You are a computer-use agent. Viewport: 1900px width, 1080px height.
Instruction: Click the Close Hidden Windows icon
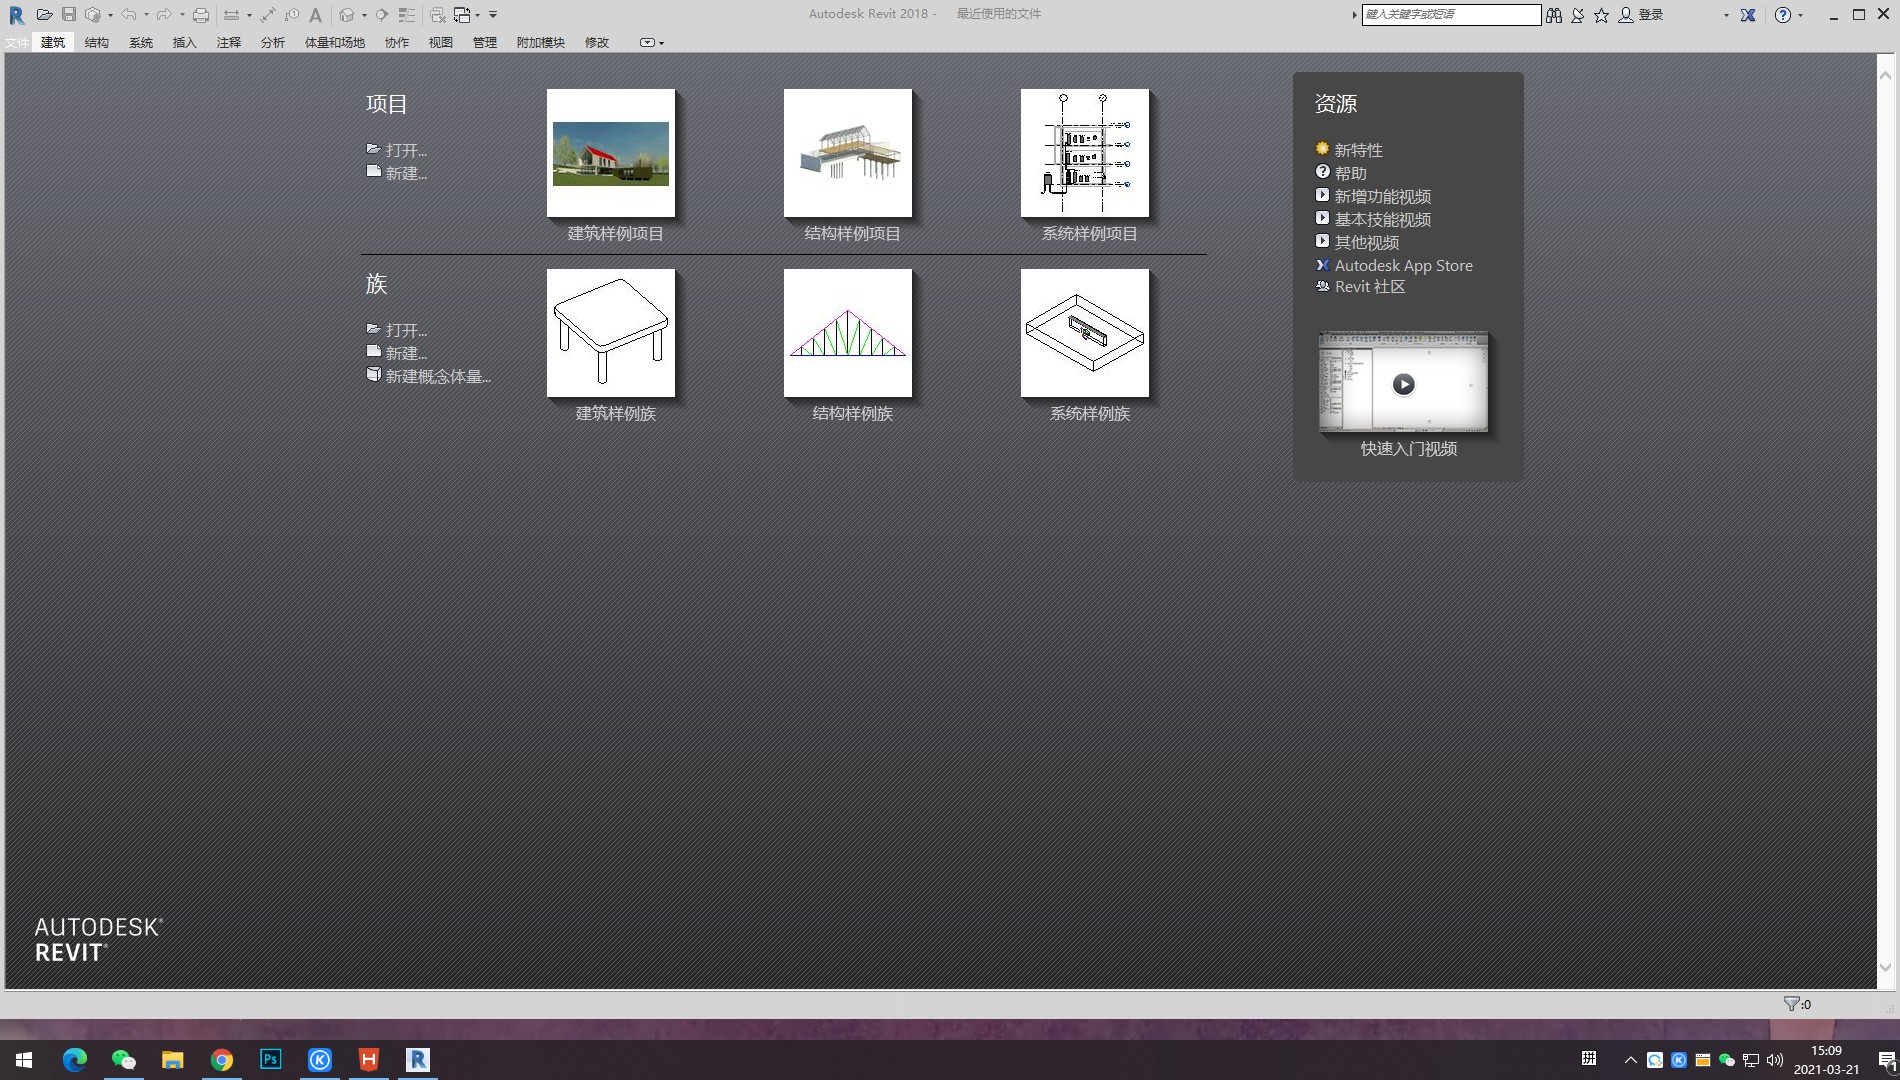(438, 14)
